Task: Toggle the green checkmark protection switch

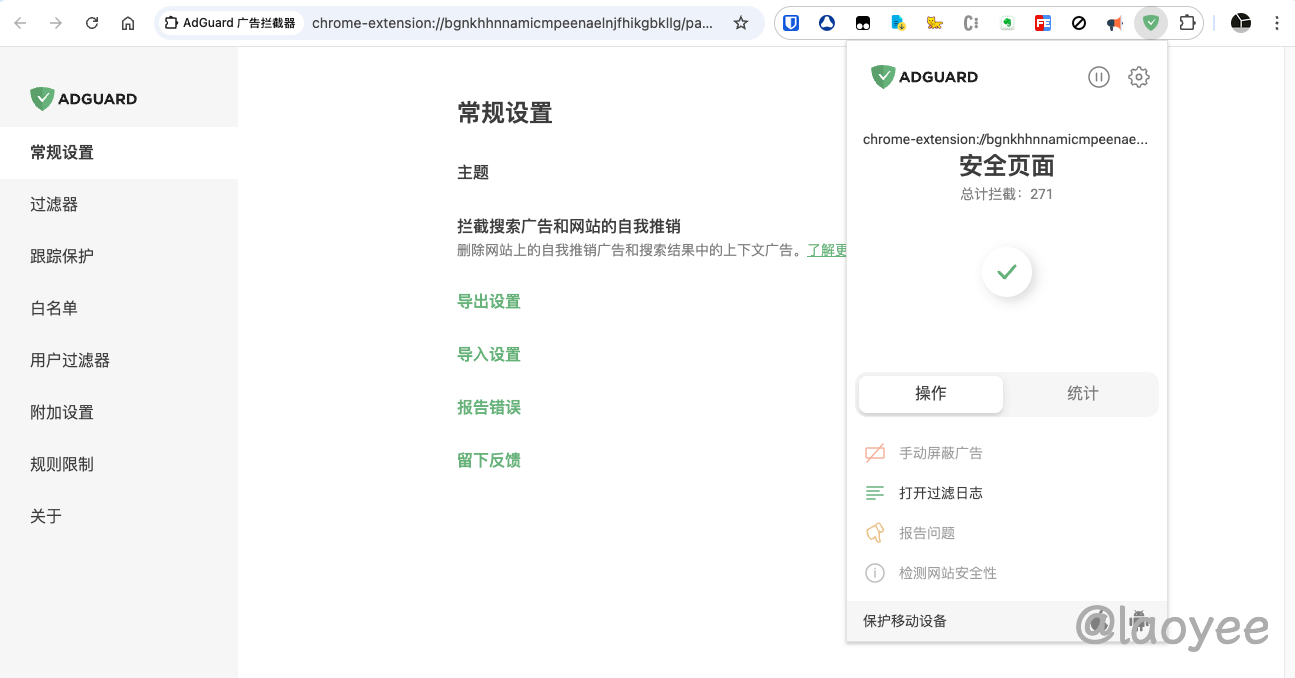Action: (1006, 272)
